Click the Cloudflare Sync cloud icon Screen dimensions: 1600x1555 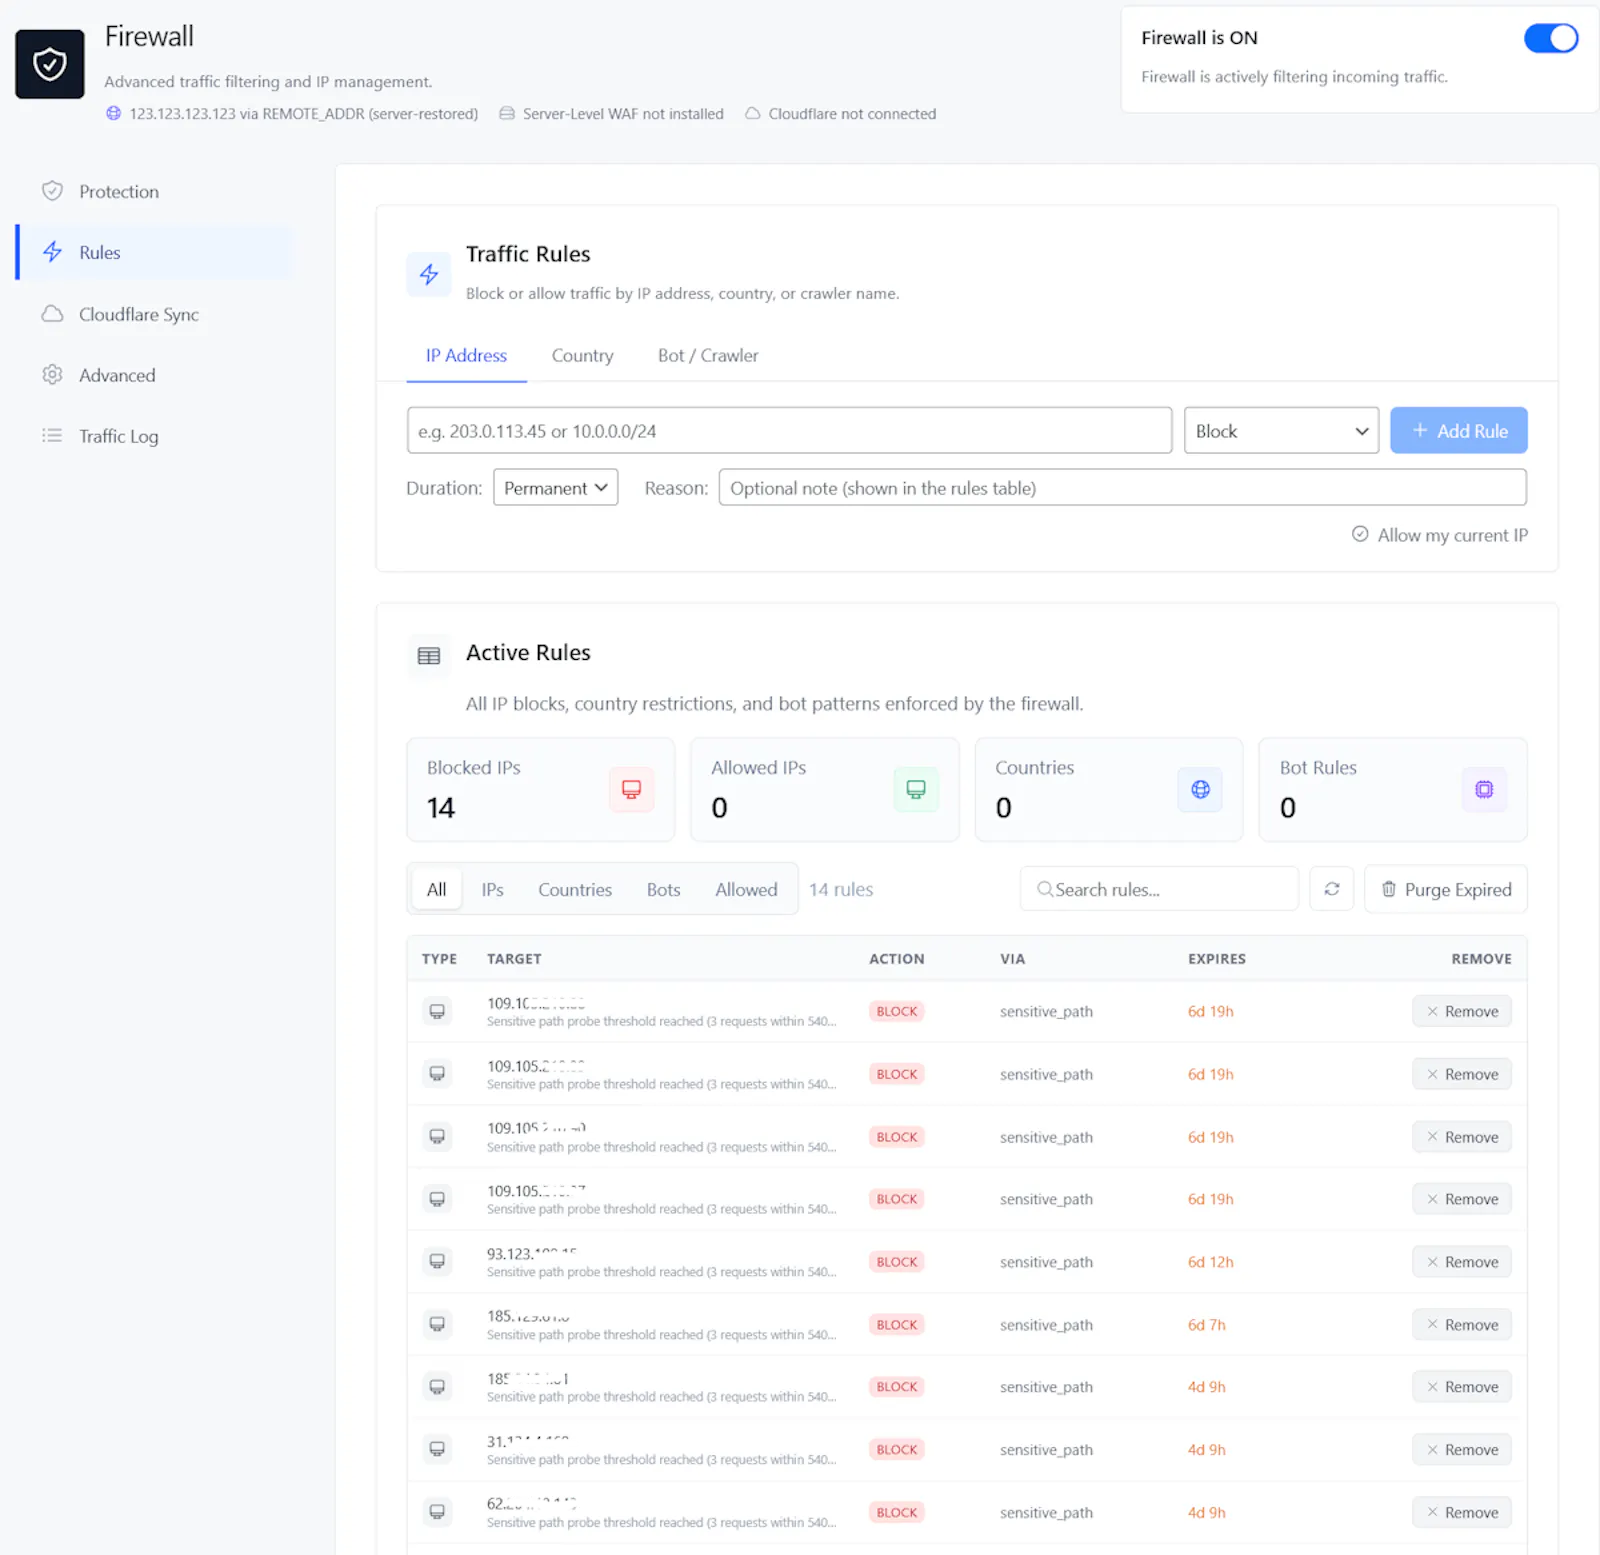coord(52,314)
